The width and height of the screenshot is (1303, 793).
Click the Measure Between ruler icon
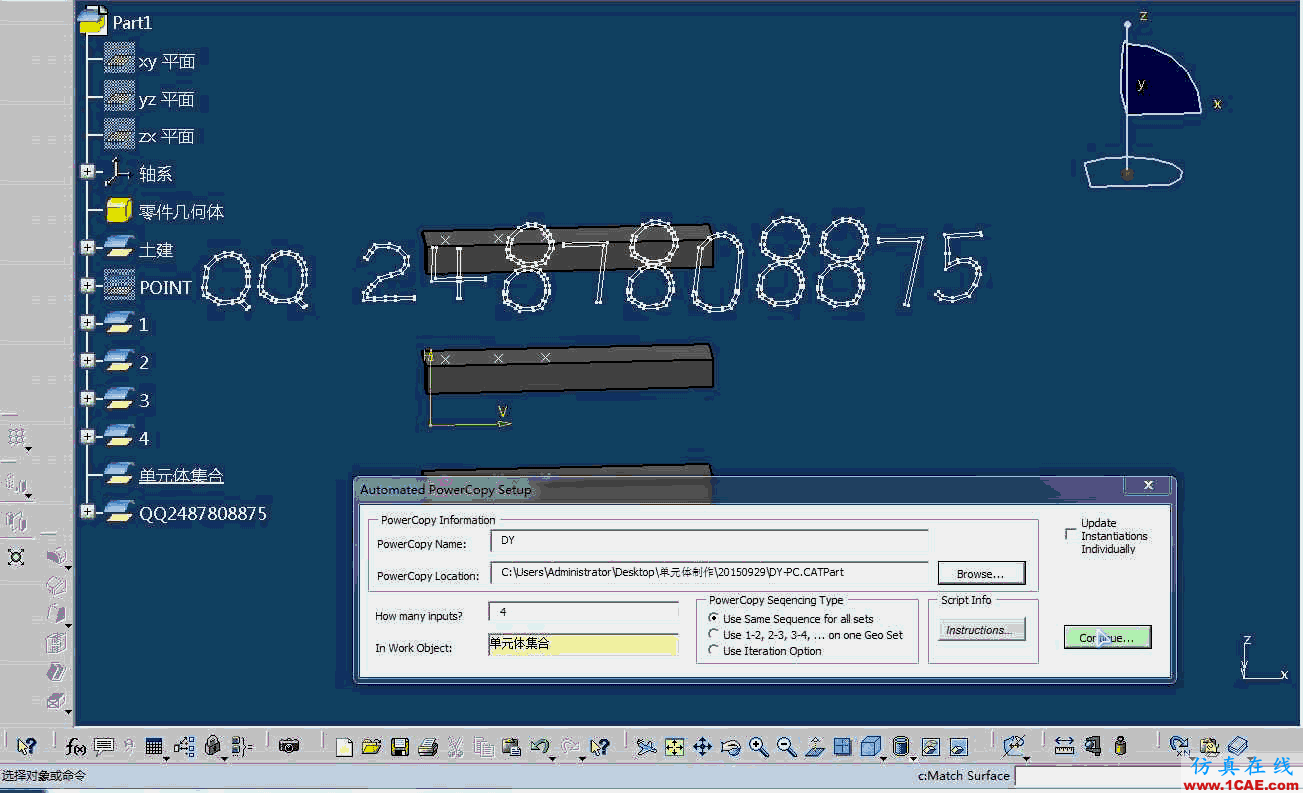pyautogui.click(x=1063, y=746)
